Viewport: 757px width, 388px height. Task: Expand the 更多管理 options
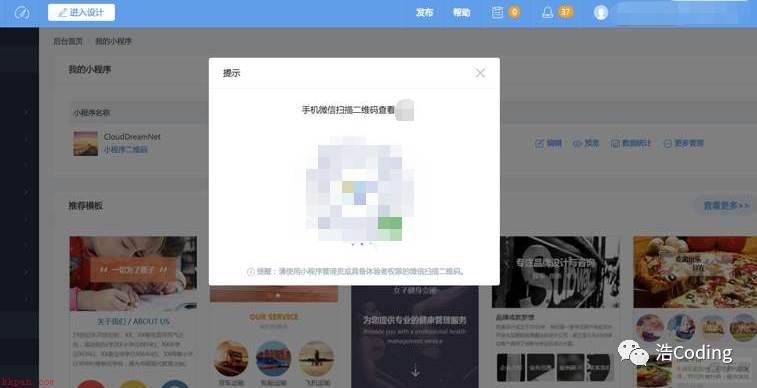tap(684, 143)
